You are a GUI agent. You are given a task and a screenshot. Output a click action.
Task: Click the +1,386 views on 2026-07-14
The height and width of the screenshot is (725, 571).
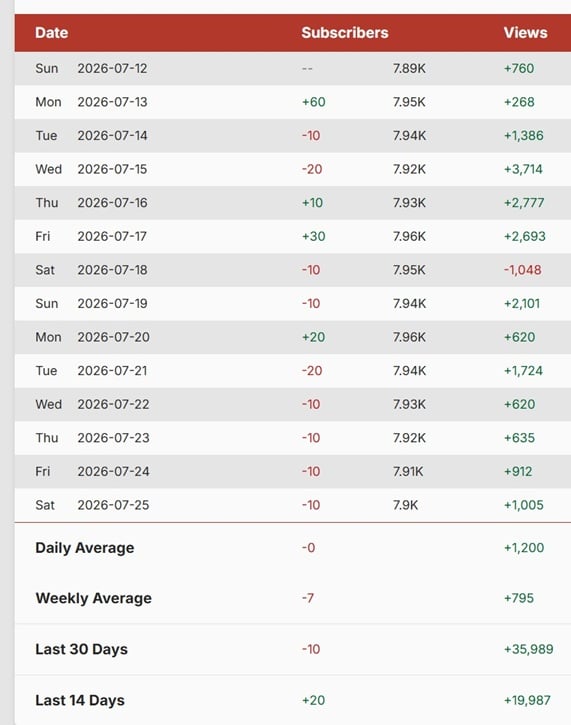click(523, 135)
